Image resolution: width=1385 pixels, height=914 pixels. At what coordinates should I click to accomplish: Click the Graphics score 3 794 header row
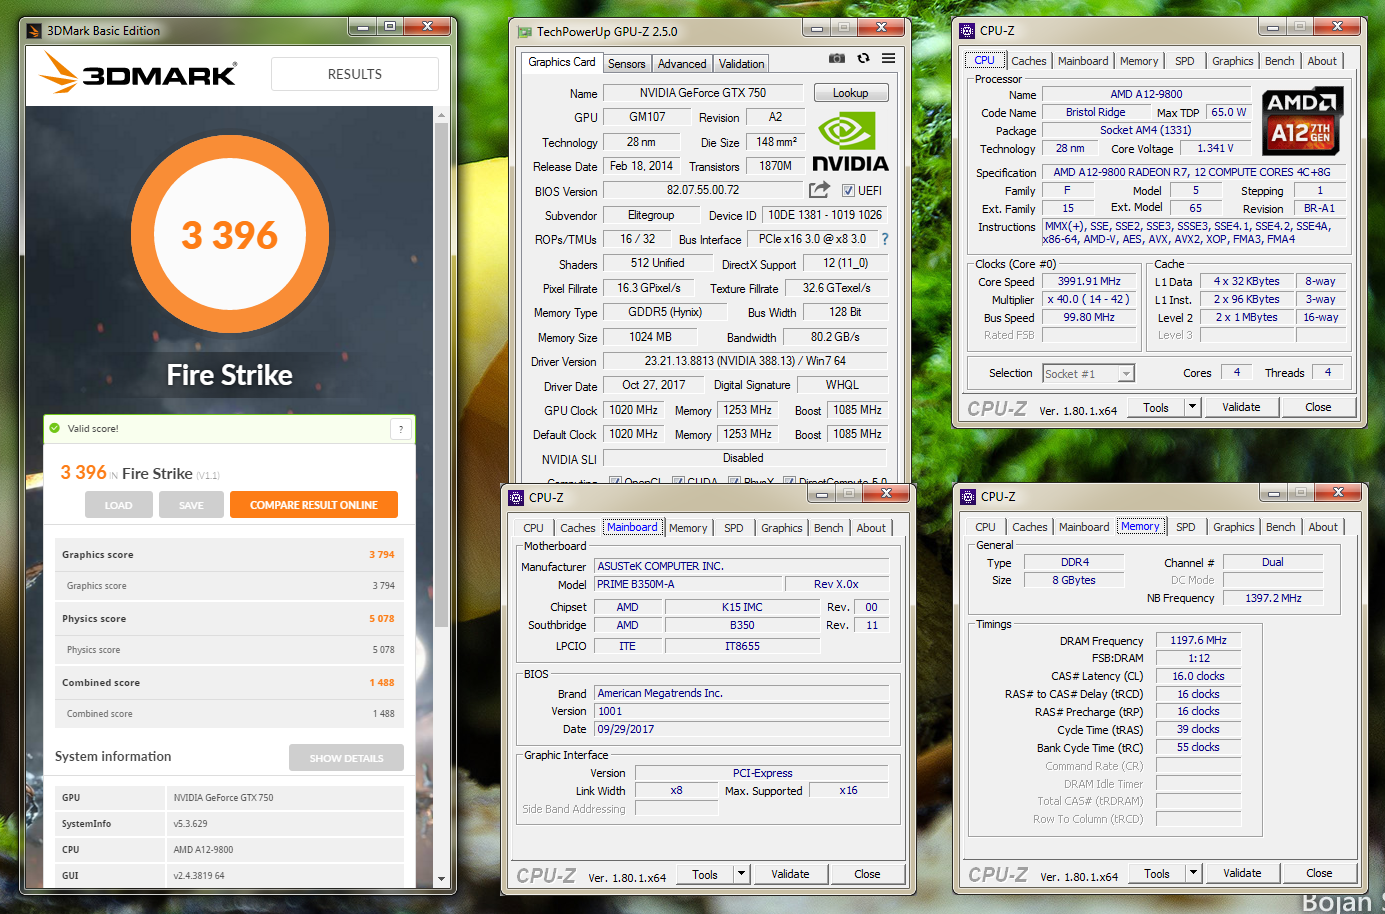(230, 554)
